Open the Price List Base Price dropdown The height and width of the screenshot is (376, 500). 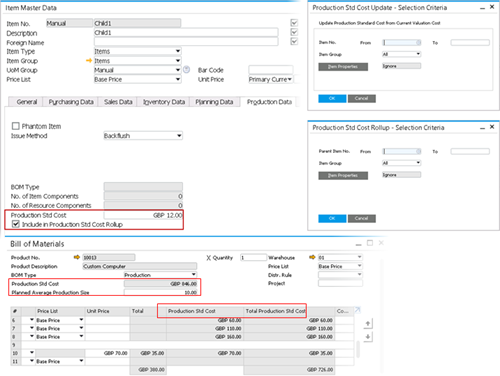pos(178,79)
